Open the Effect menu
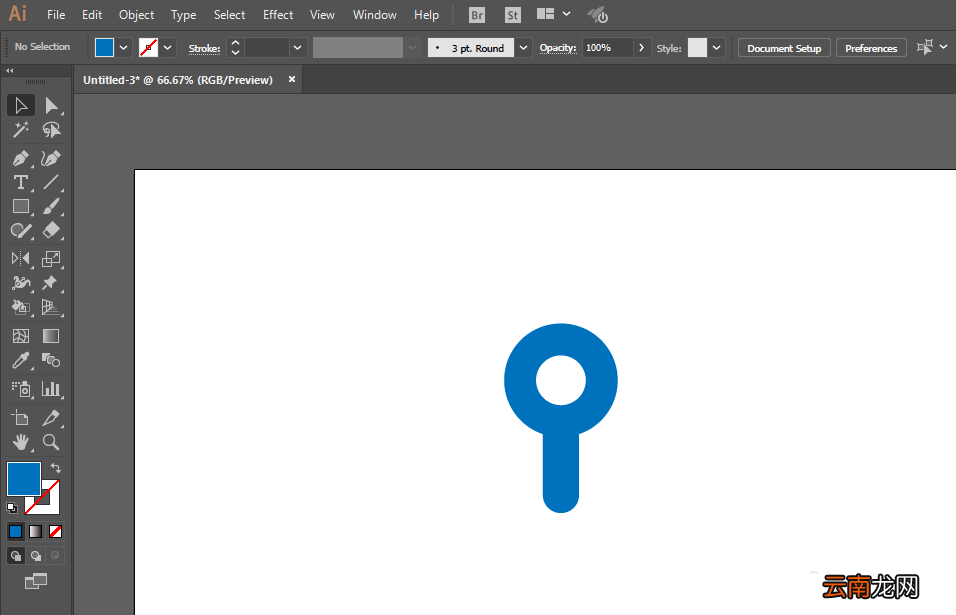 click(x=278, y=15)
